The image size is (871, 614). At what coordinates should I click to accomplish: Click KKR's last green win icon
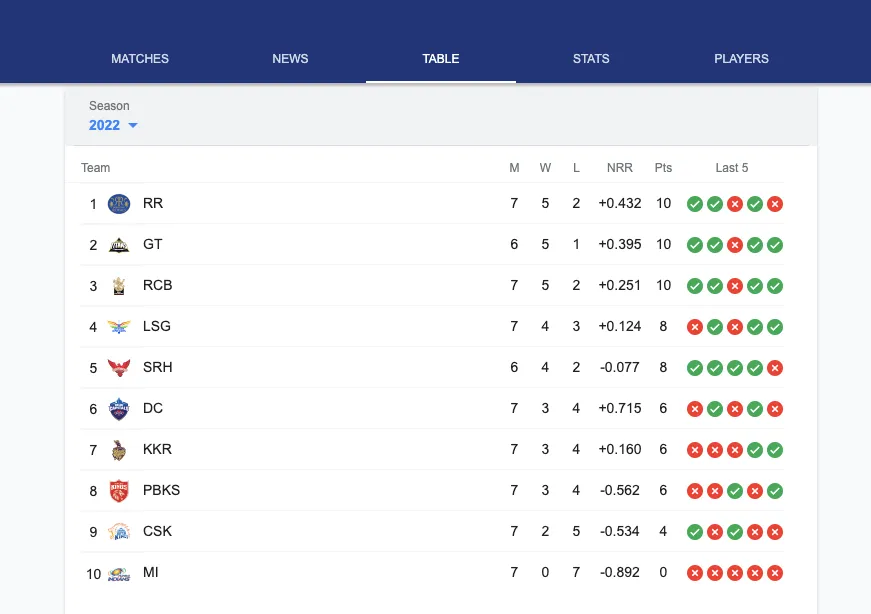point(775,450)
